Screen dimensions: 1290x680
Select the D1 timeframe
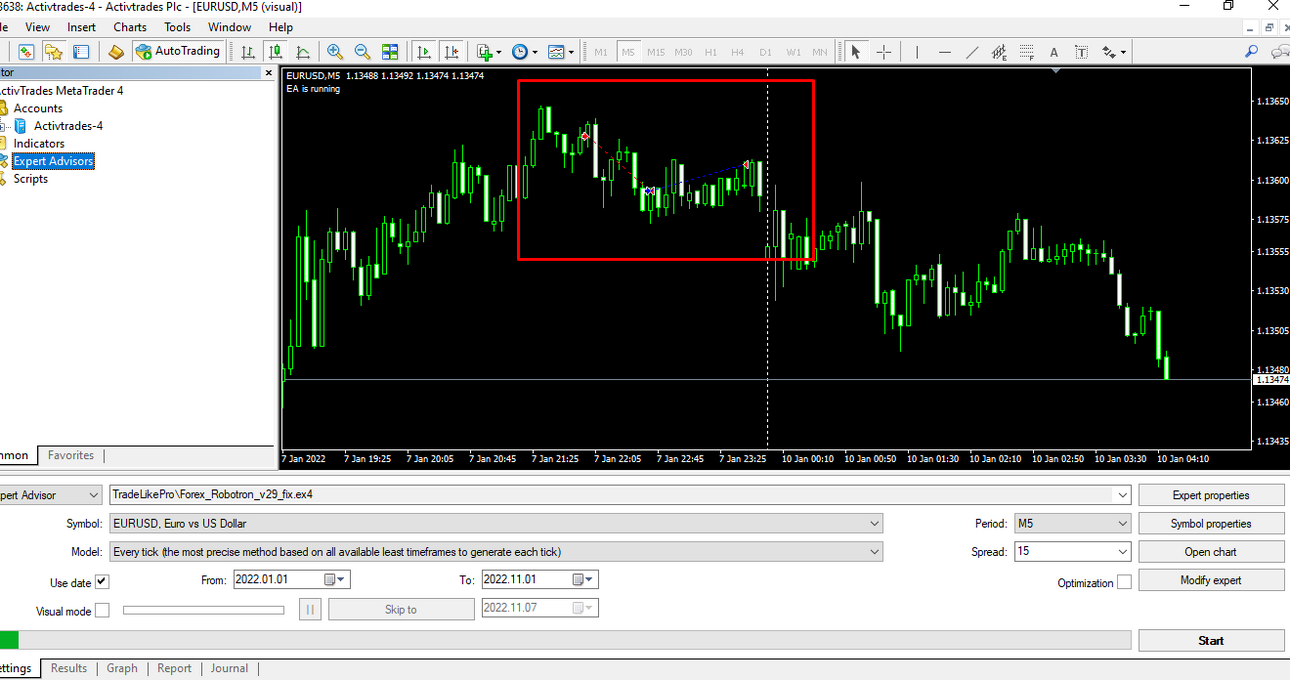(766, 52)
